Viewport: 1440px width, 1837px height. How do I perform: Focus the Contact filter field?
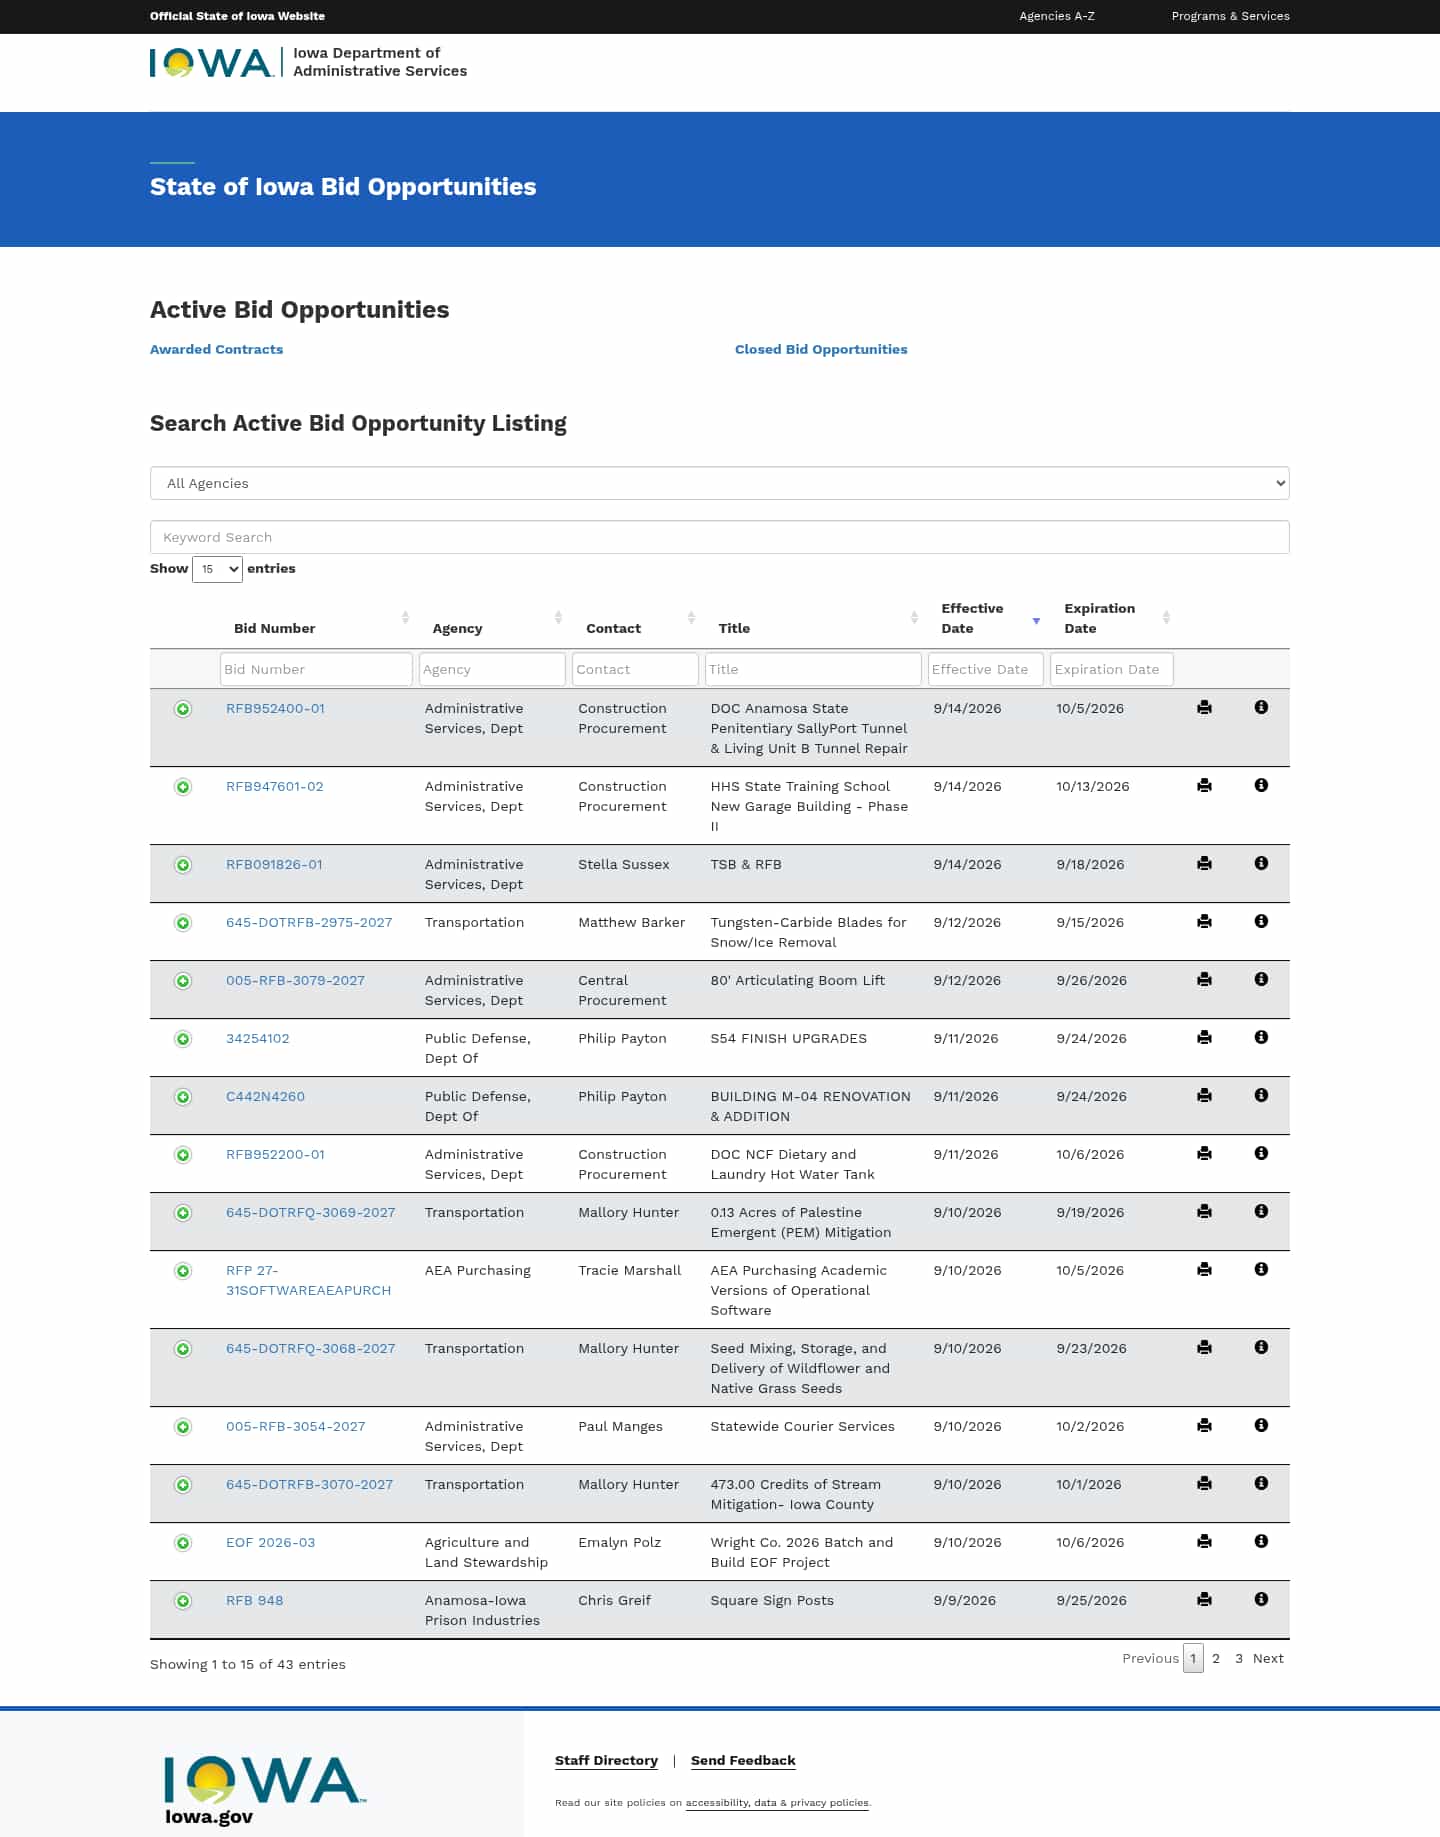pos(635,669)
